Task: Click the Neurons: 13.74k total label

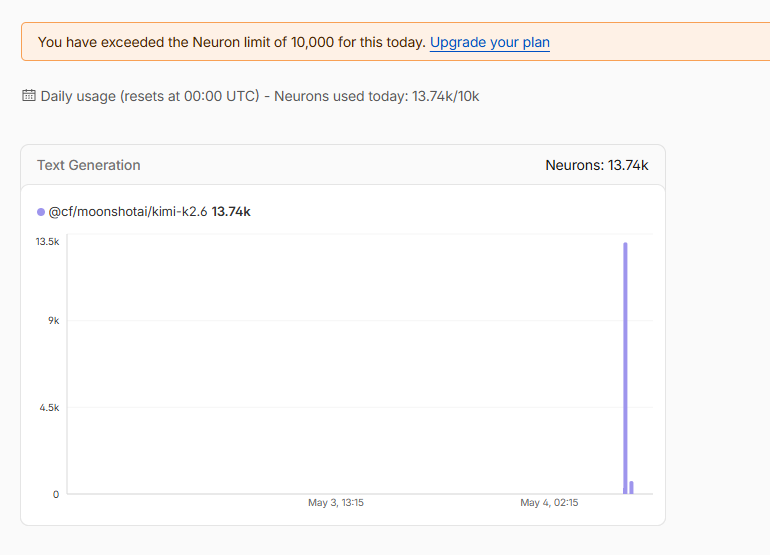Action: pos(597,165)
